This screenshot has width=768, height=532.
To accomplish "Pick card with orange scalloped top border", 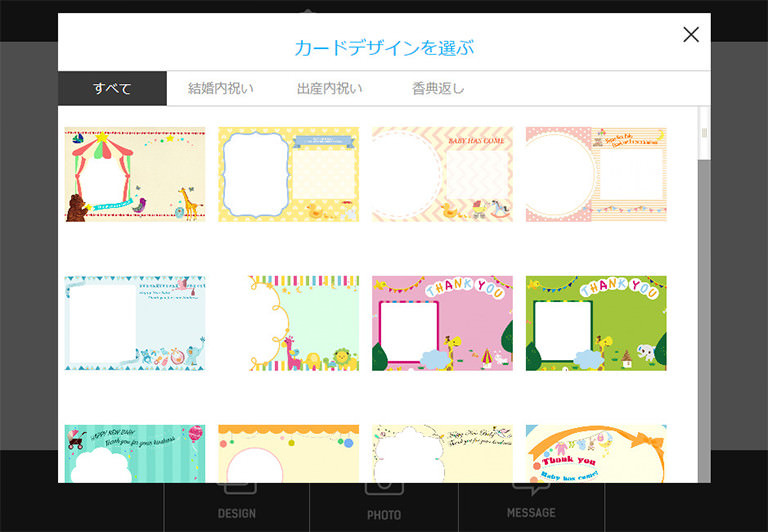I will [x=288, y=454].
